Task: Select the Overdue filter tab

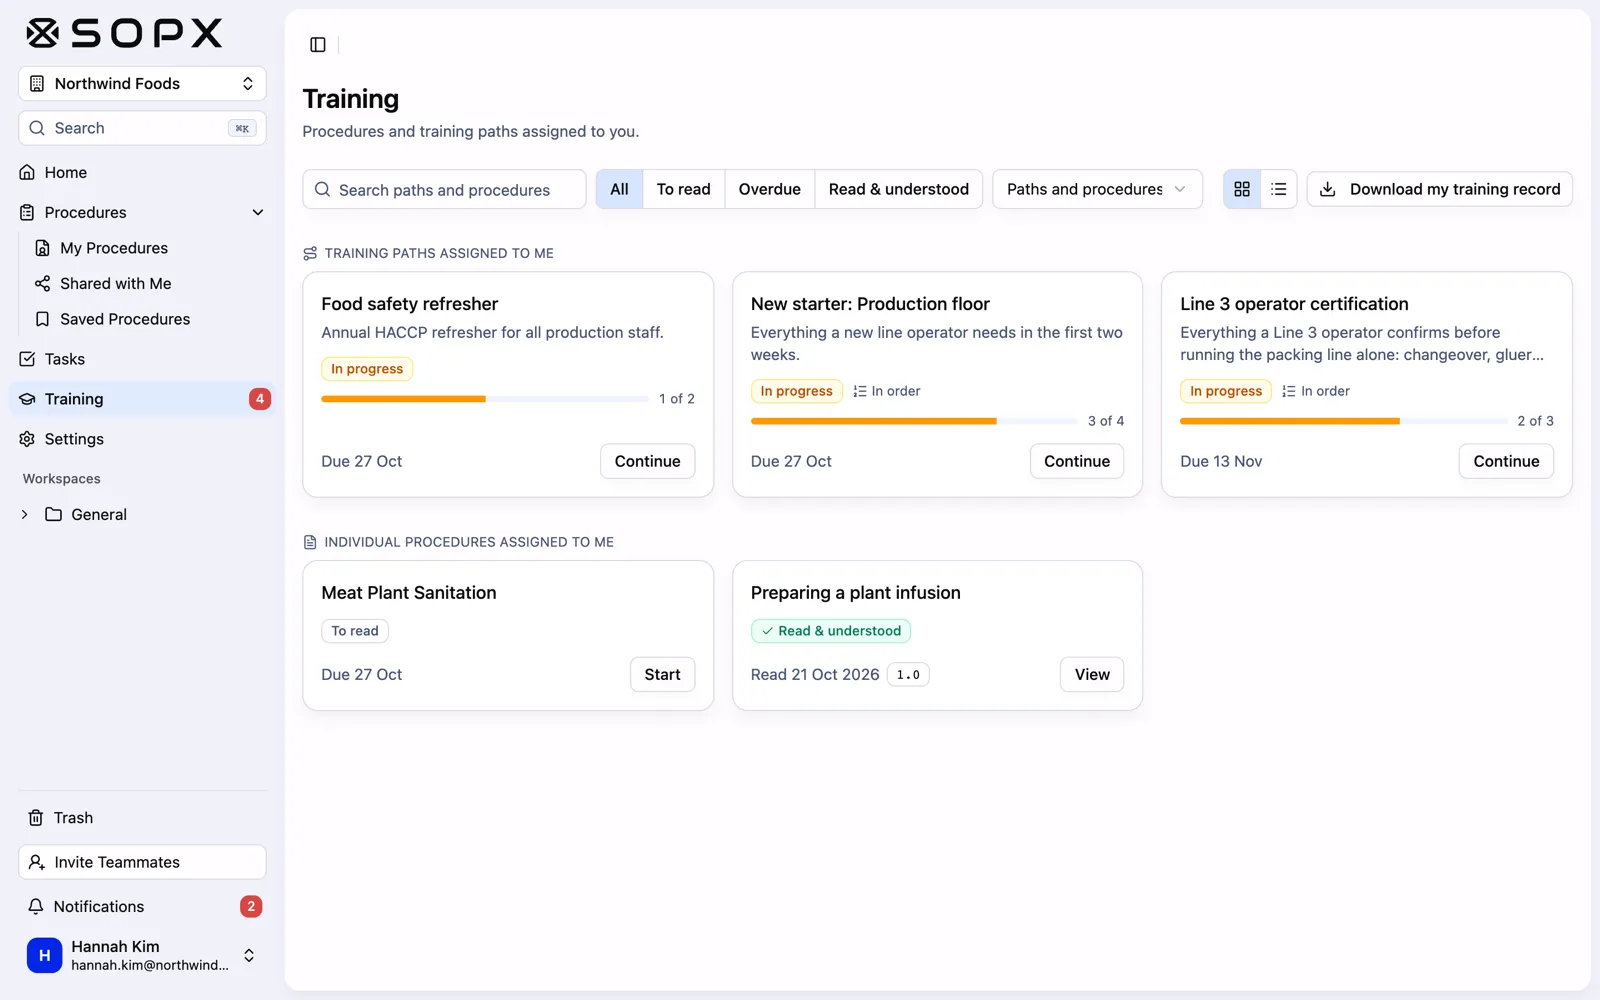Action: pyautogui.click(x=769, y=189)
